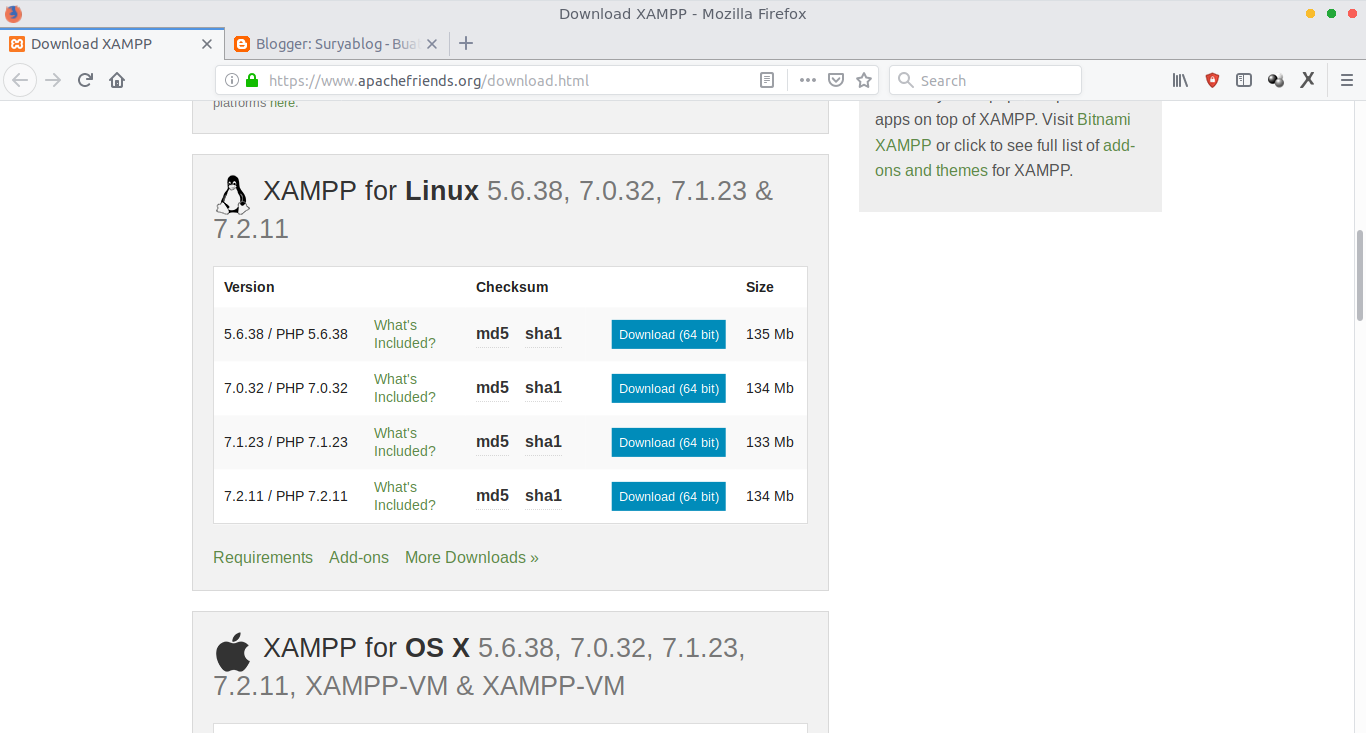The width and height of the screenshot is (1366, 733).
Task: Close the Blogger Suryablog tab
Action: 432,44
